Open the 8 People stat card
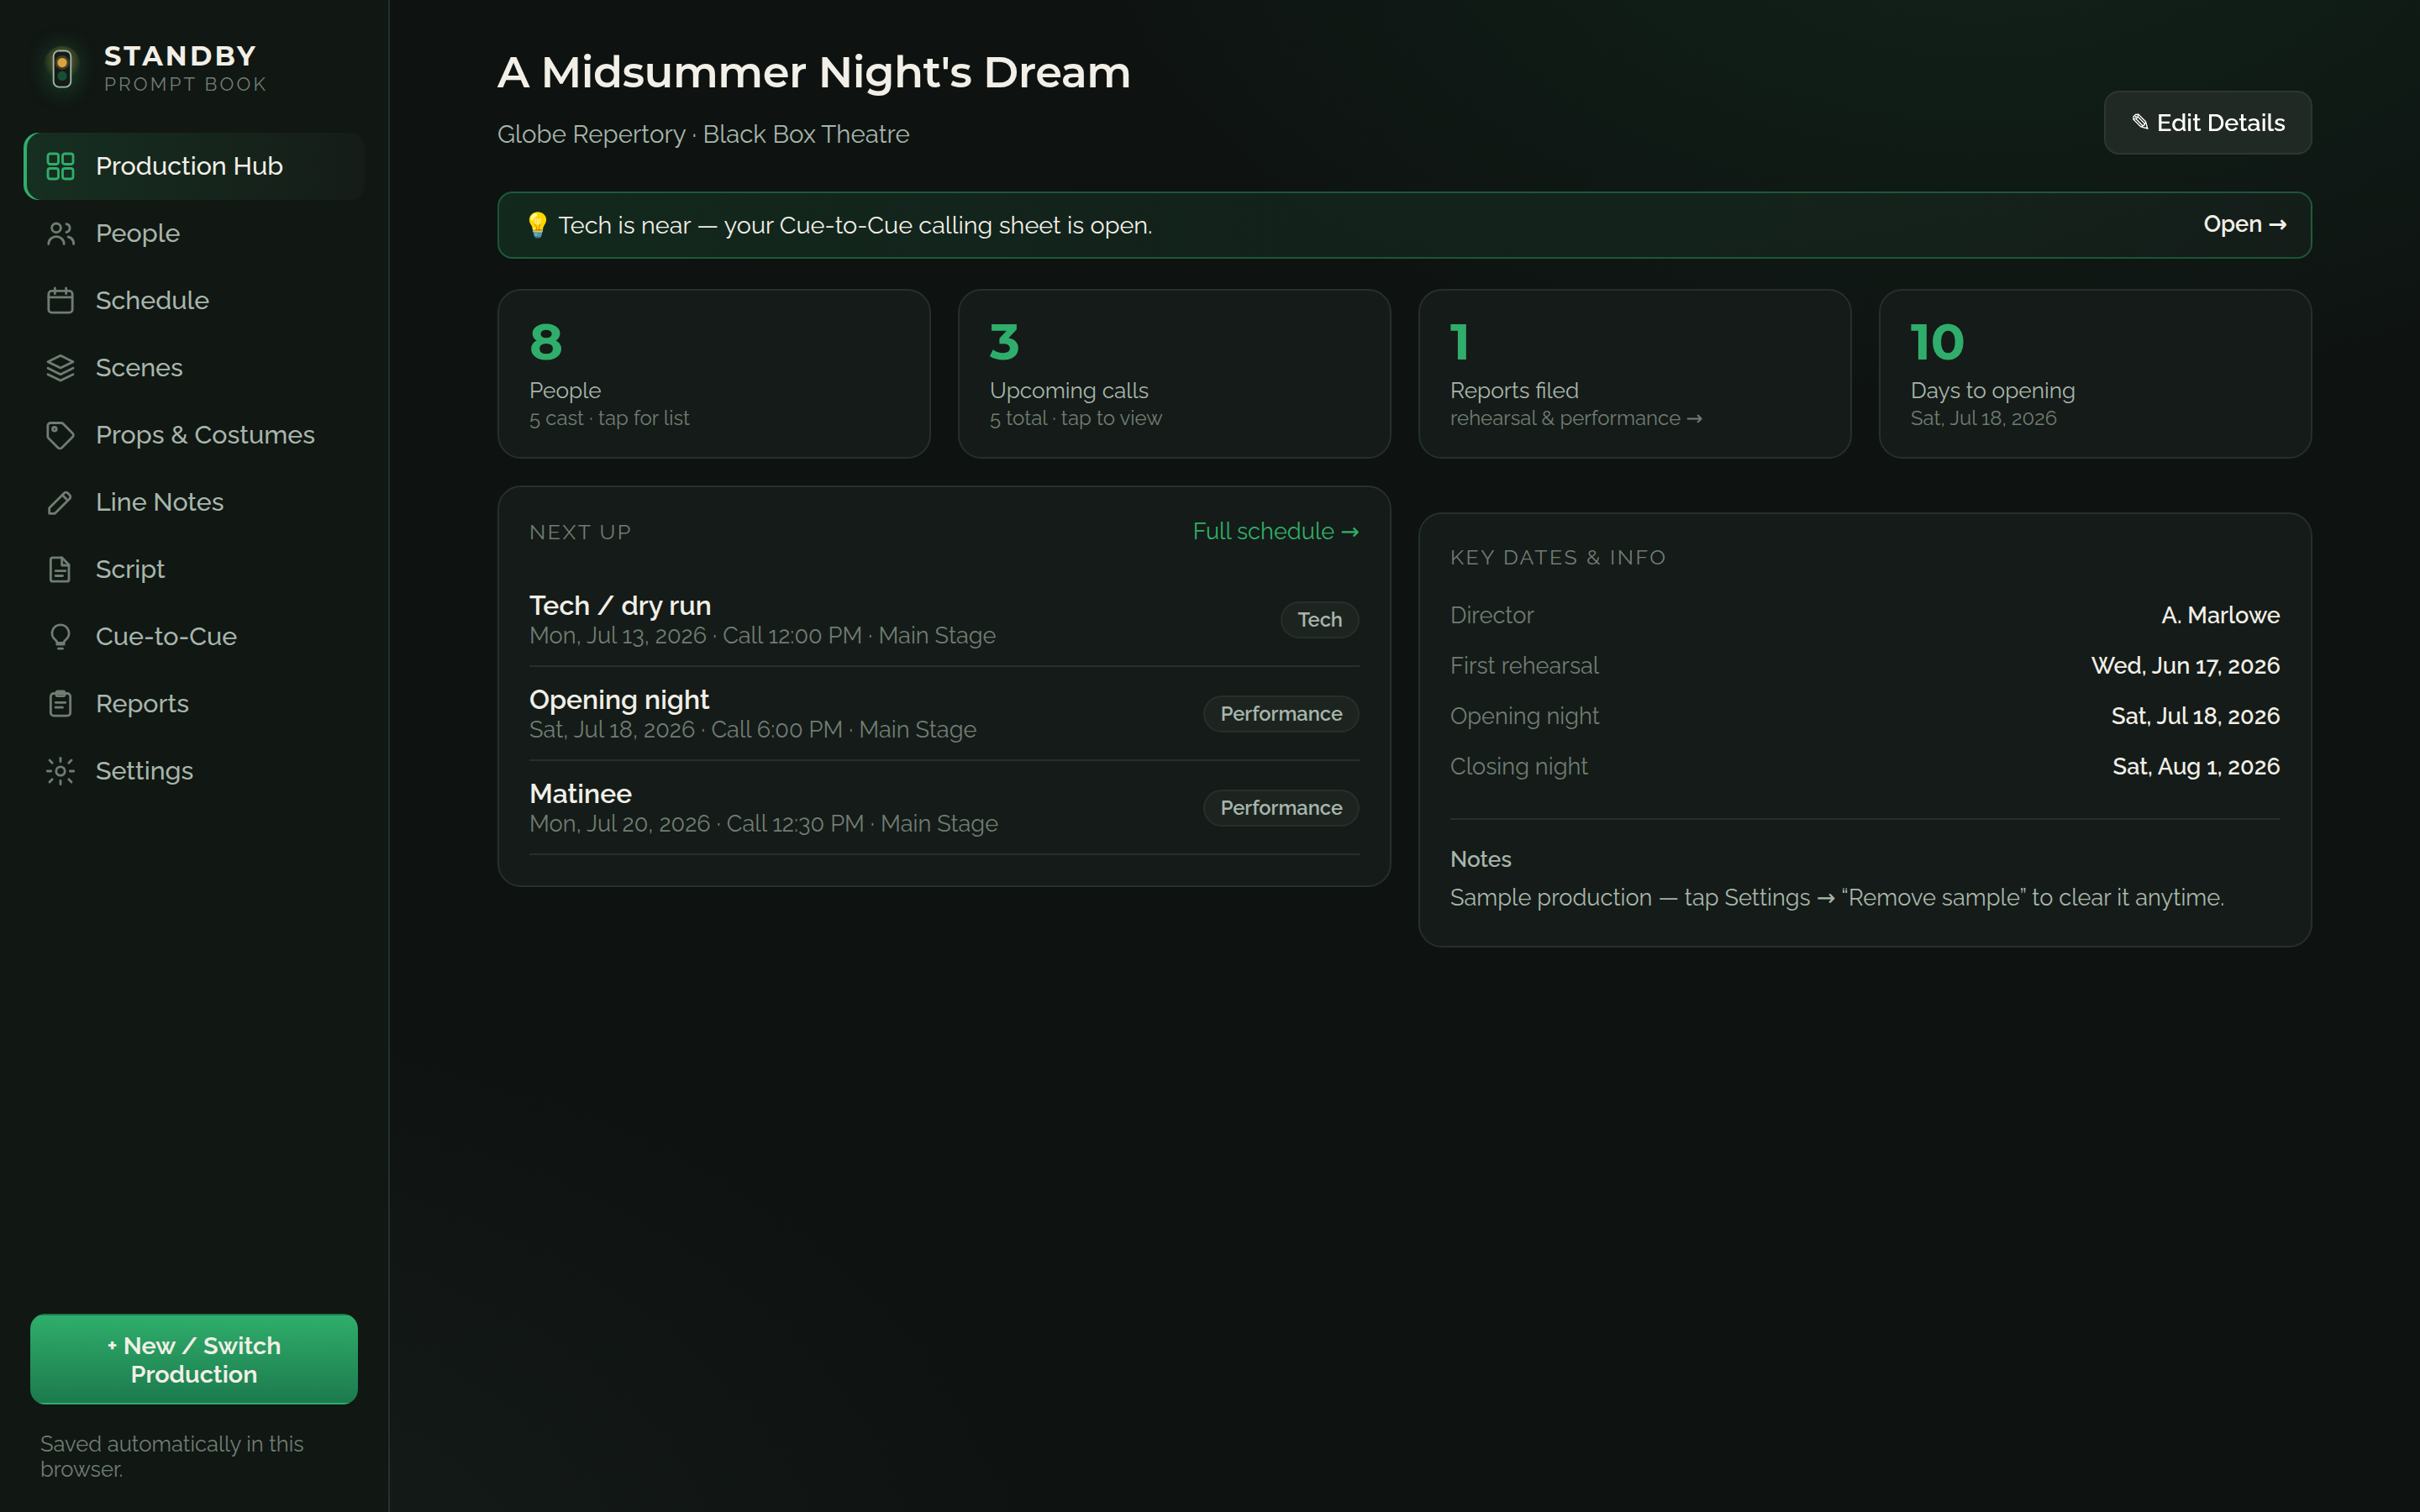Viewport: 2420px width, 1512px height. [714, 374]
